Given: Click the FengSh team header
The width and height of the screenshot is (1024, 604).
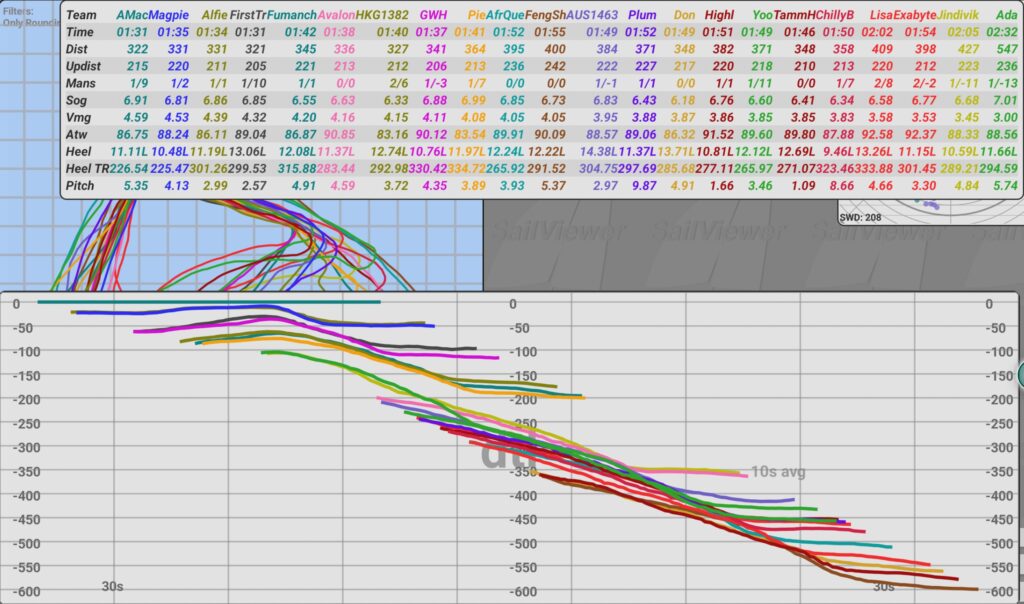Looking at the screenshot, I should click(545, 15).
